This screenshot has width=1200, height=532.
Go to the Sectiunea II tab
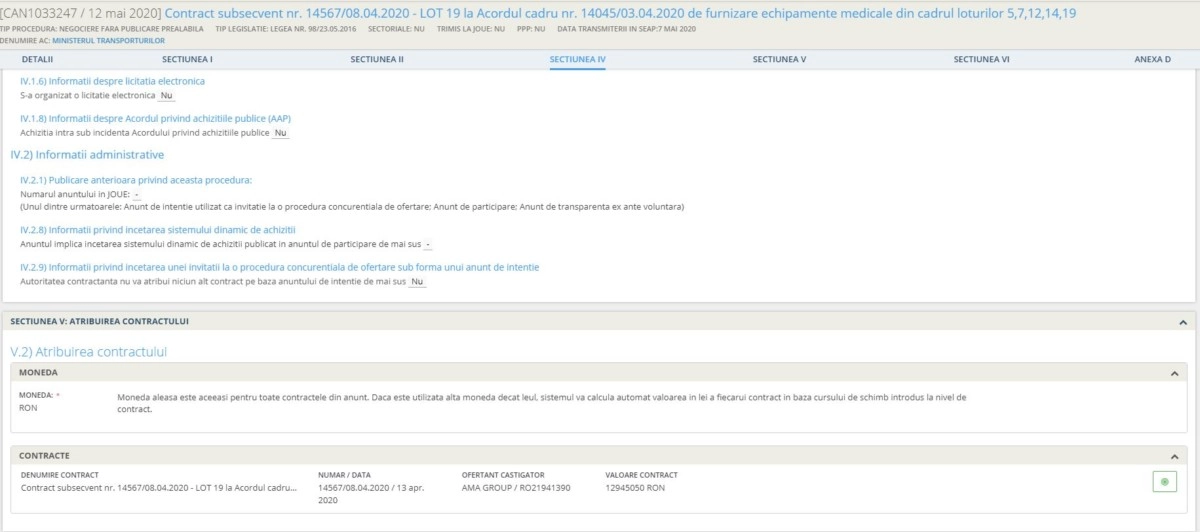(377, 60)
